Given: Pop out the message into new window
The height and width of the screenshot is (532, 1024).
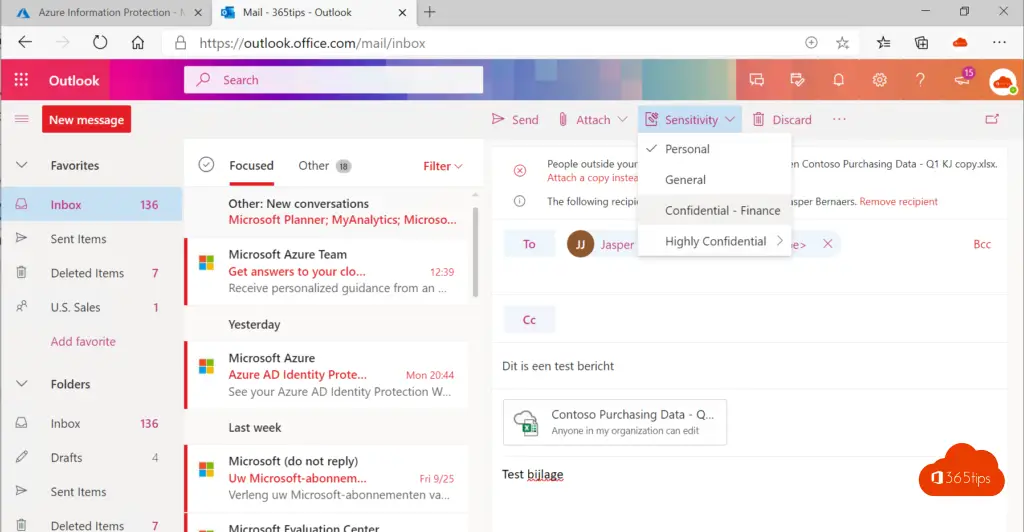Looking at the screenshot, I should (992, 119).
